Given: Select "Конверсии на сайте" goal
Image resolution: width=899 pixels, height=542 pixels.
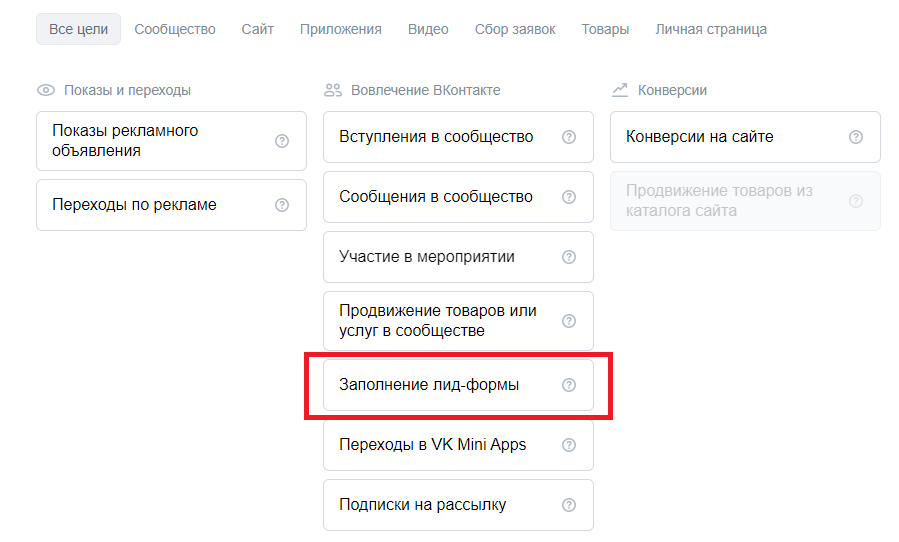Looking at the screenshot, I should [700, 137].
